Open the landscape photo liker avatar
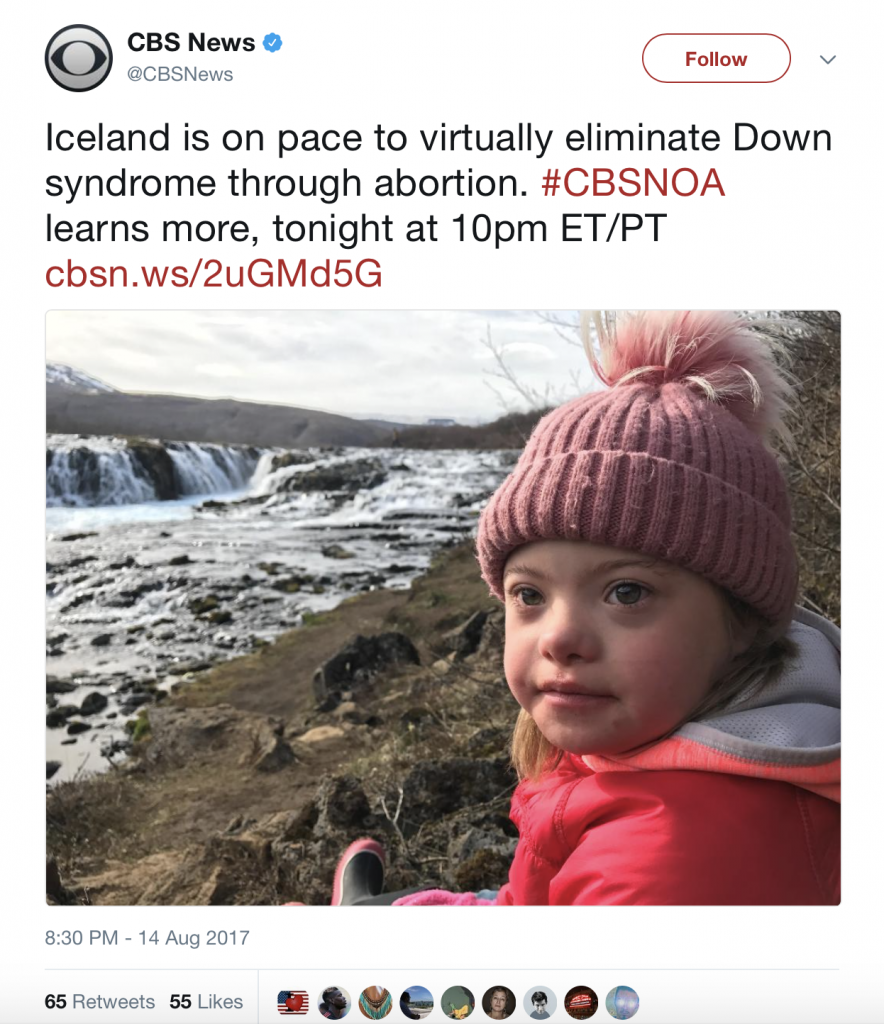The height and width of the screenshot is (1024, 884). coord(416,1002)
